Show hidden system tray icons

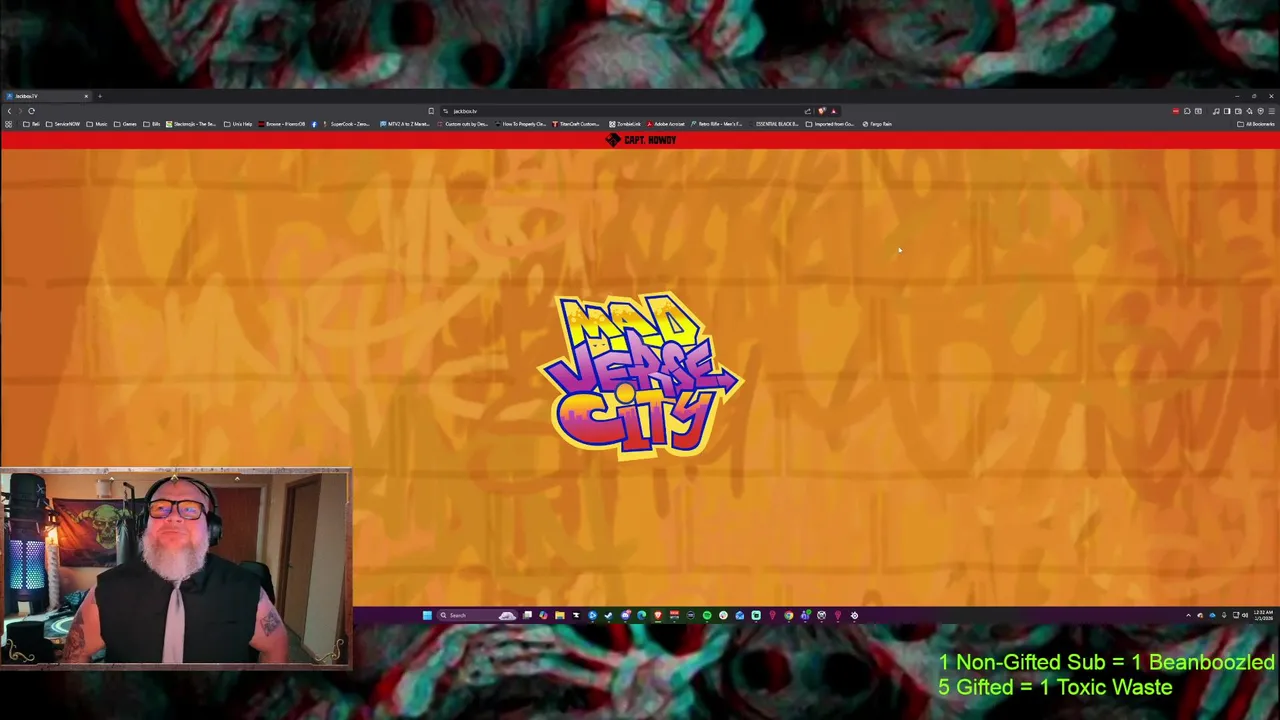click(1188, 615)
